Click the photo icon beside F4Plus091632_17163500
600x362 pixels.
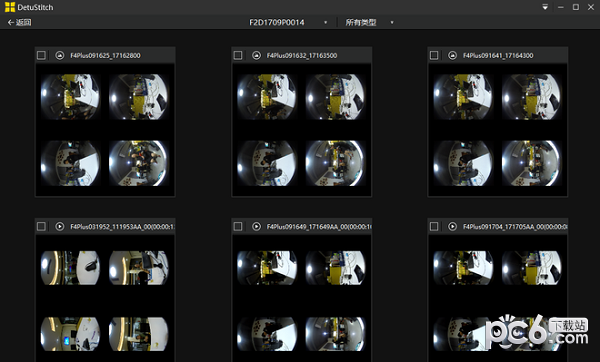point(256,55)
